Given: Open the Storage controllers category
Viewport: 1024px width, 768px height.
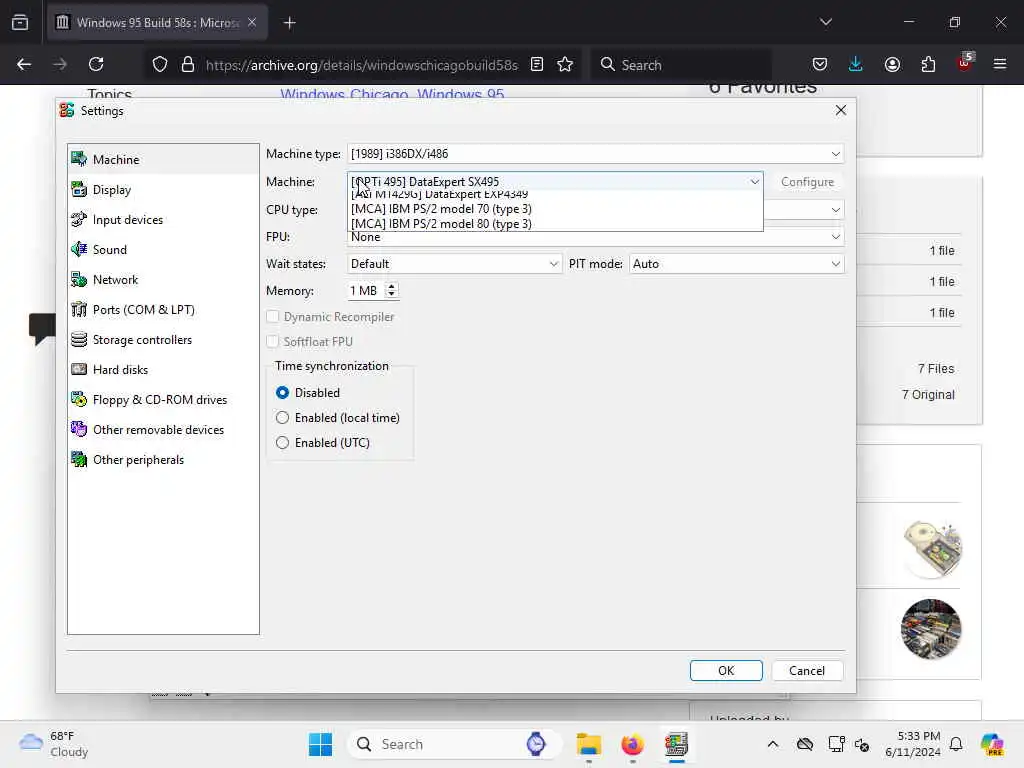Looking at the screenshot, I should click(x=163, y=340).
